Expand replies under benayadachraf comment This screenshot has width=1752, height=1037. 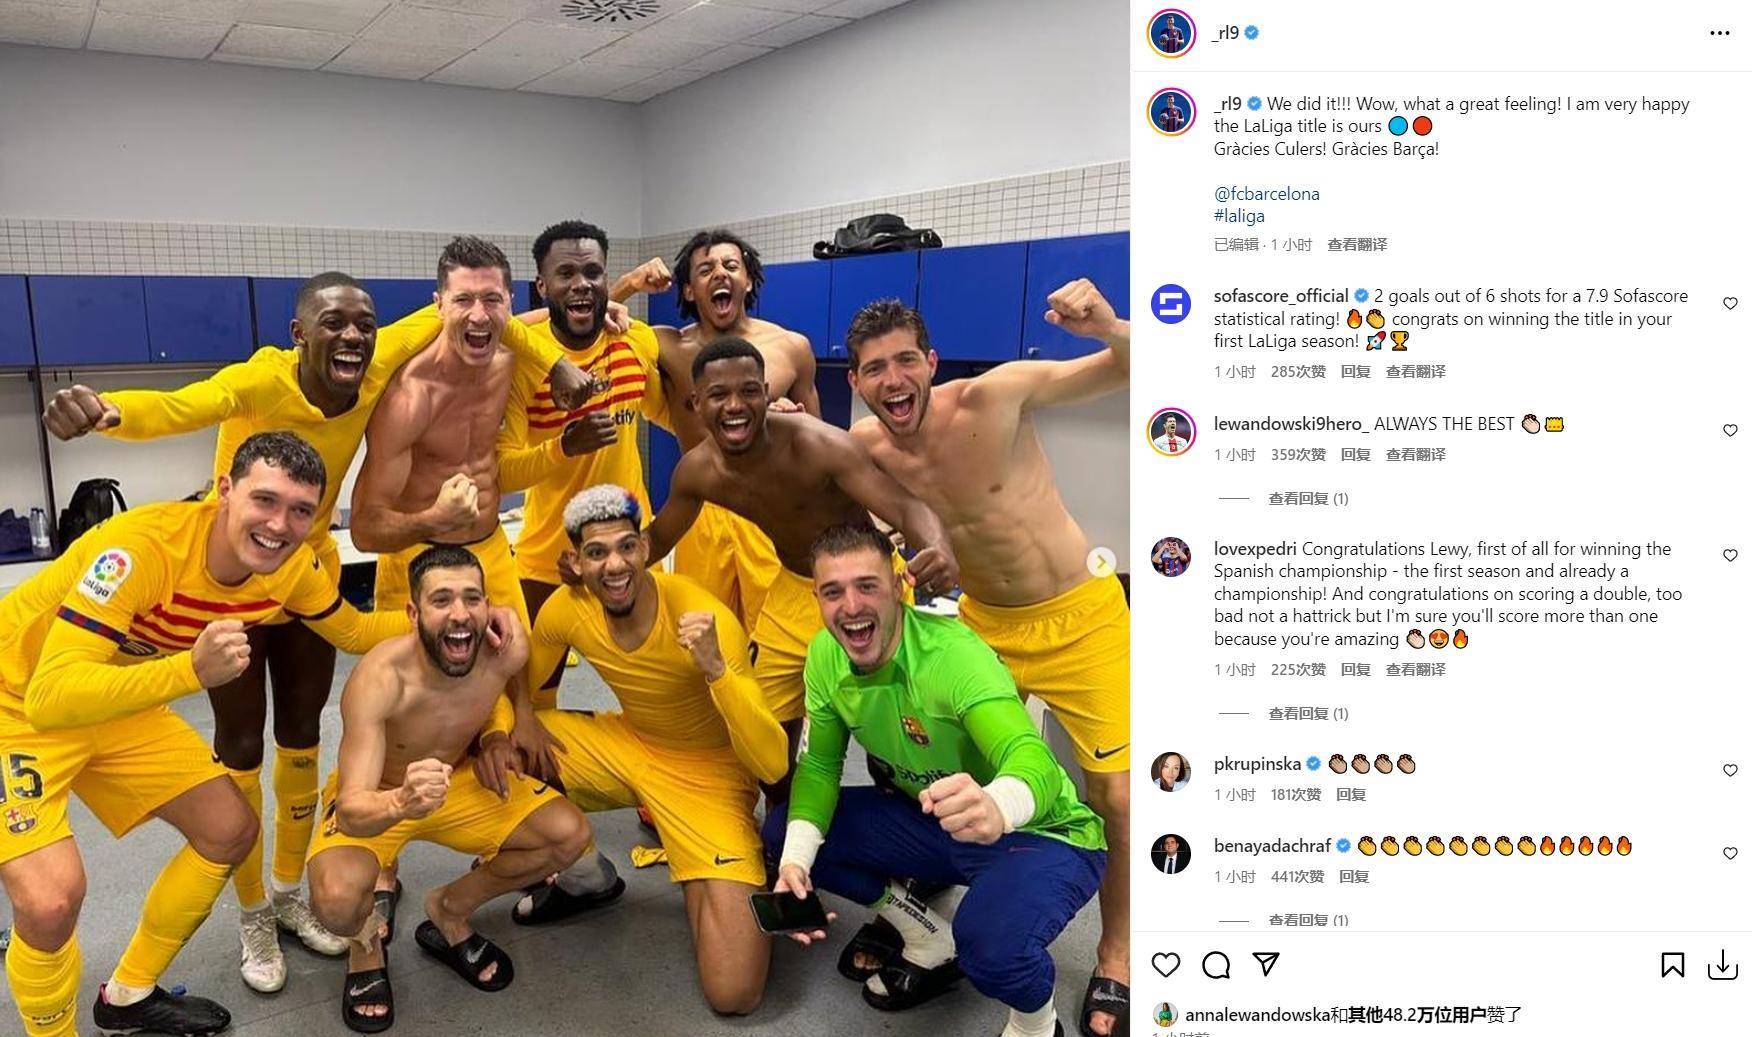[x=1308, y=920]
